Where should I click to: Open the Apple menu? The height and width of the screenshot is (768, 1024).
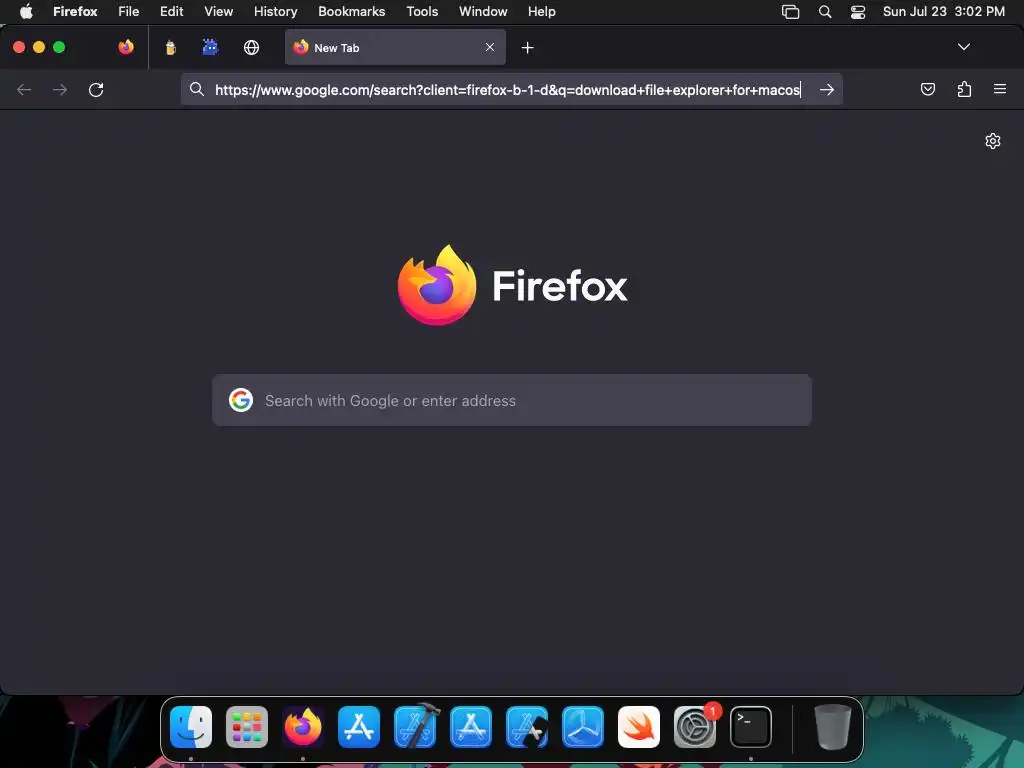point(26,11)
